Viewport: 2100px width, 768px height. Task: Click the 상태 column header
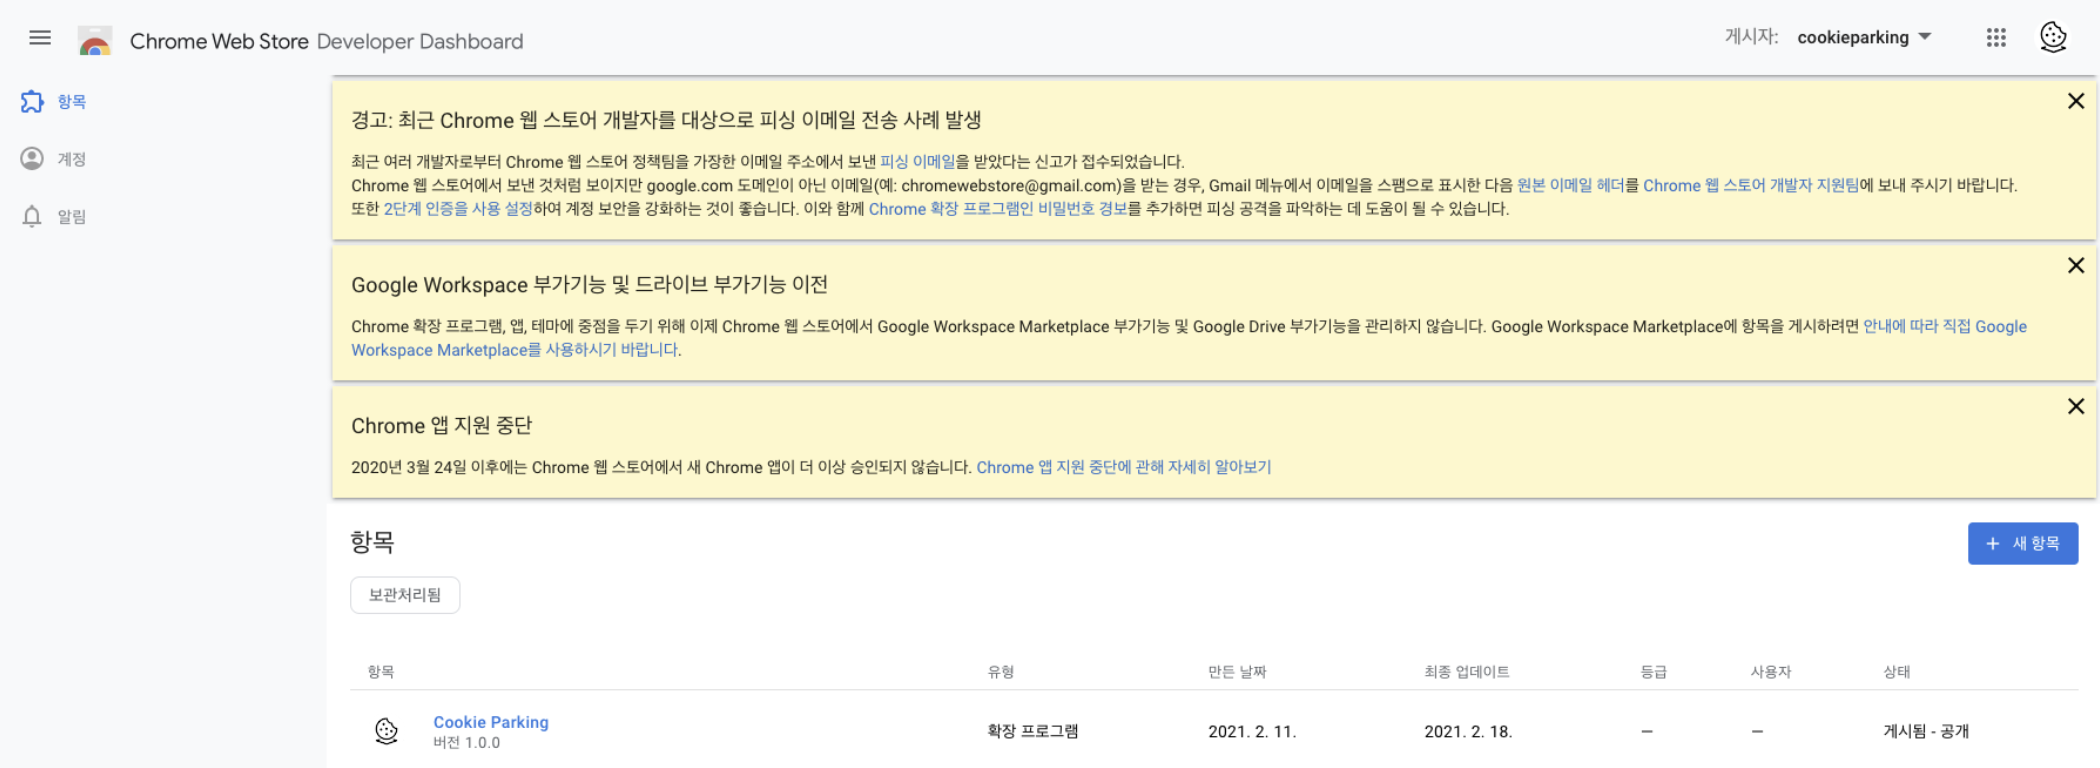pyautogui.click(x=1897, y=671)
